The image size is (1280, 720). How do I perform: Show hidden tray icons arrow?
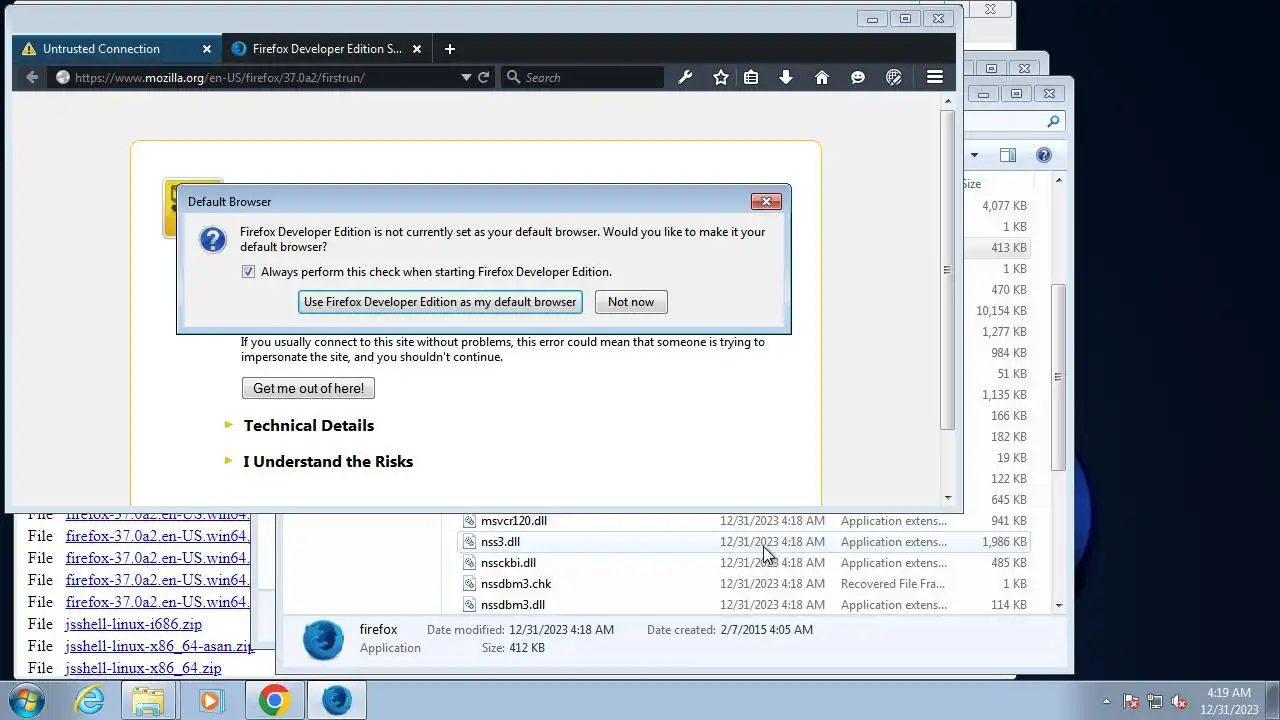point(1106,702)
